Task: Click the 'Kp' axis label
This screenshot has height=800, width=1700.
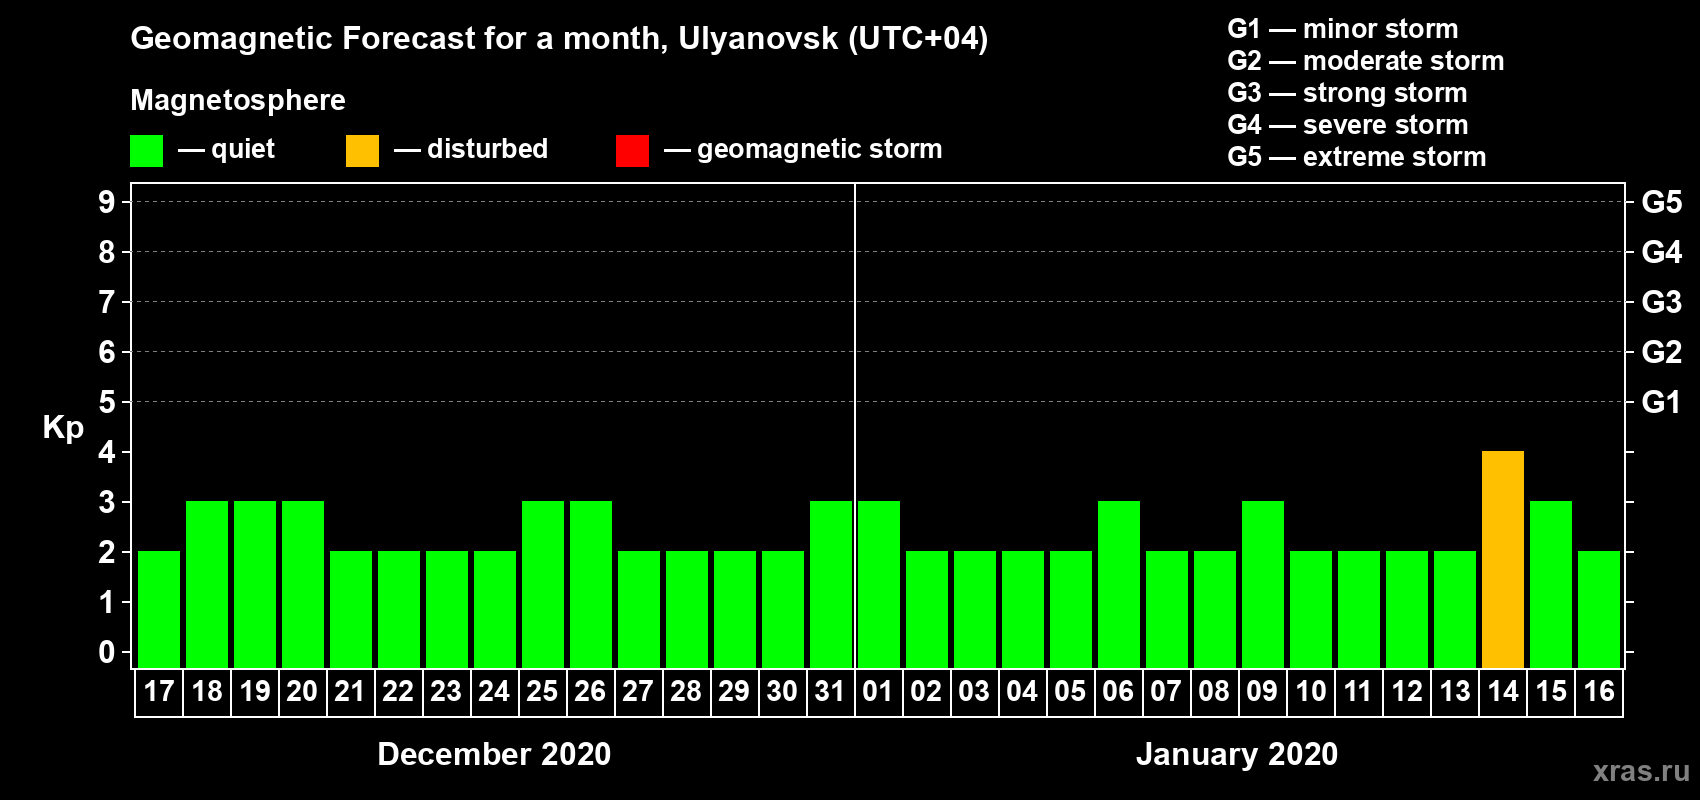Action: (63, 428)
